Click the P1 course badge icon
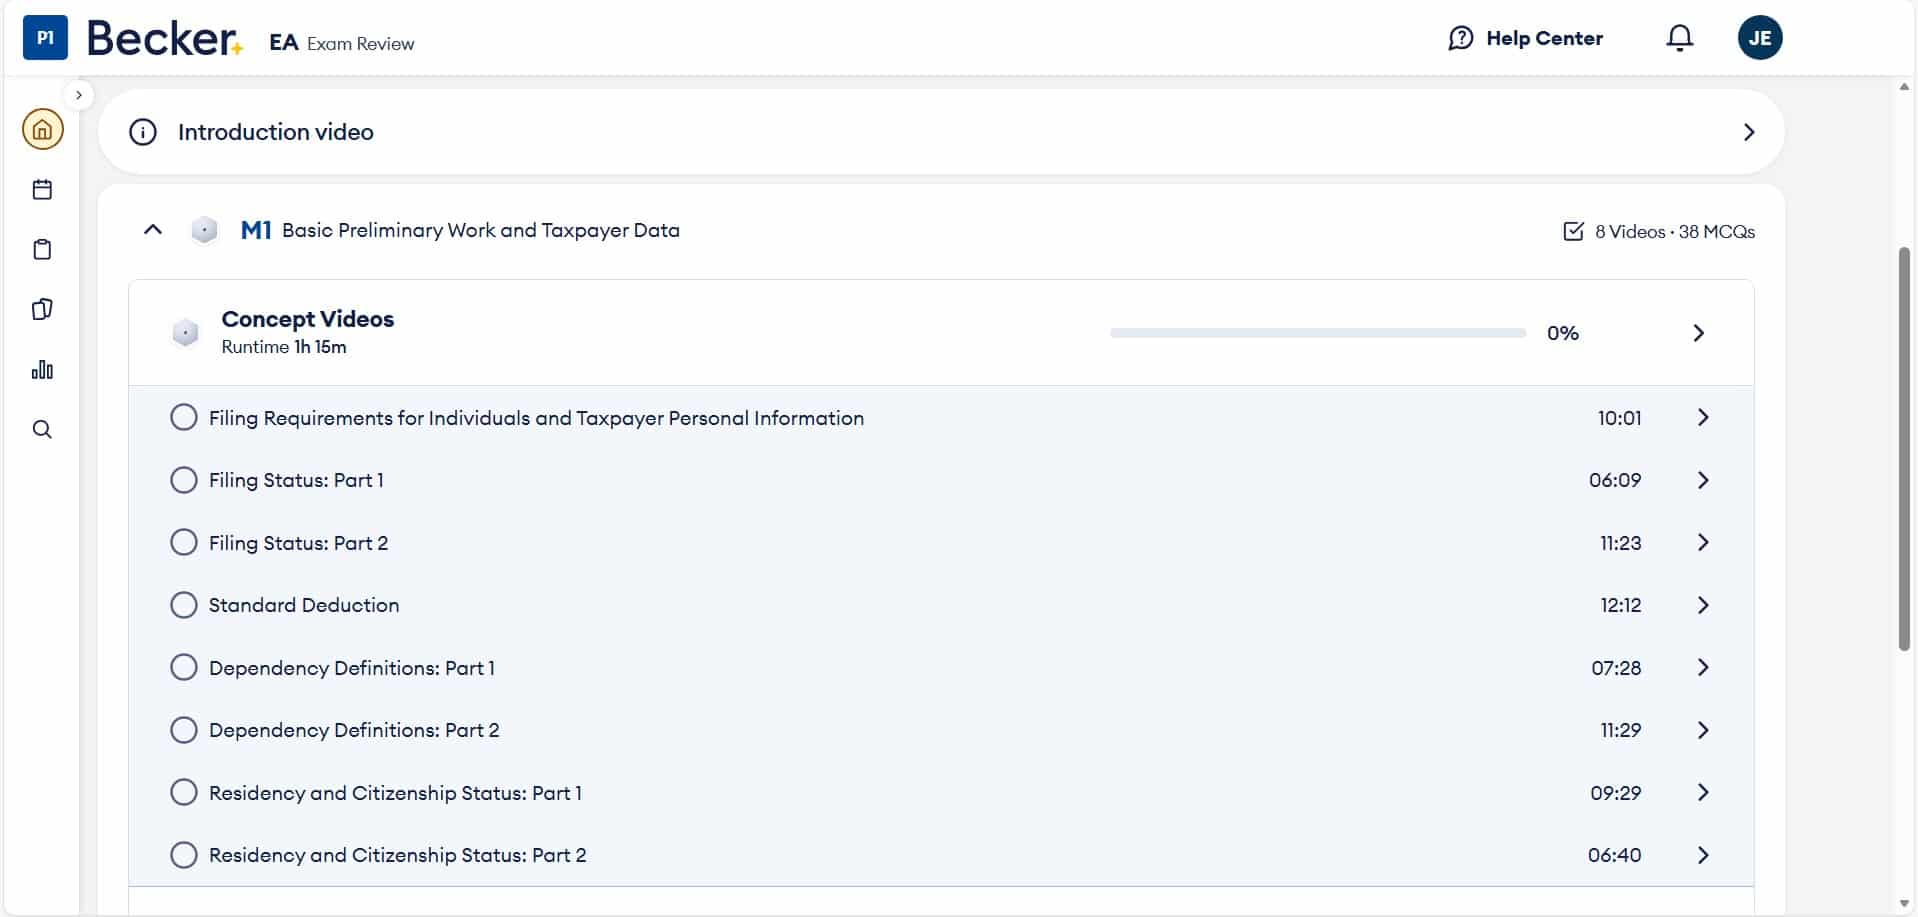Screen dimensions: 1918x917 click(x=45, y=38)
